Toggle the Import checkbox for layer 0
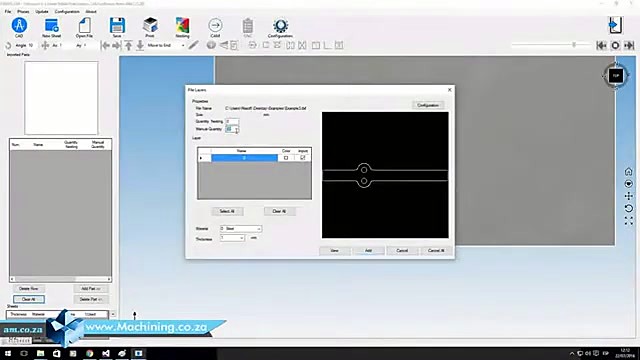 pos(302,158)
